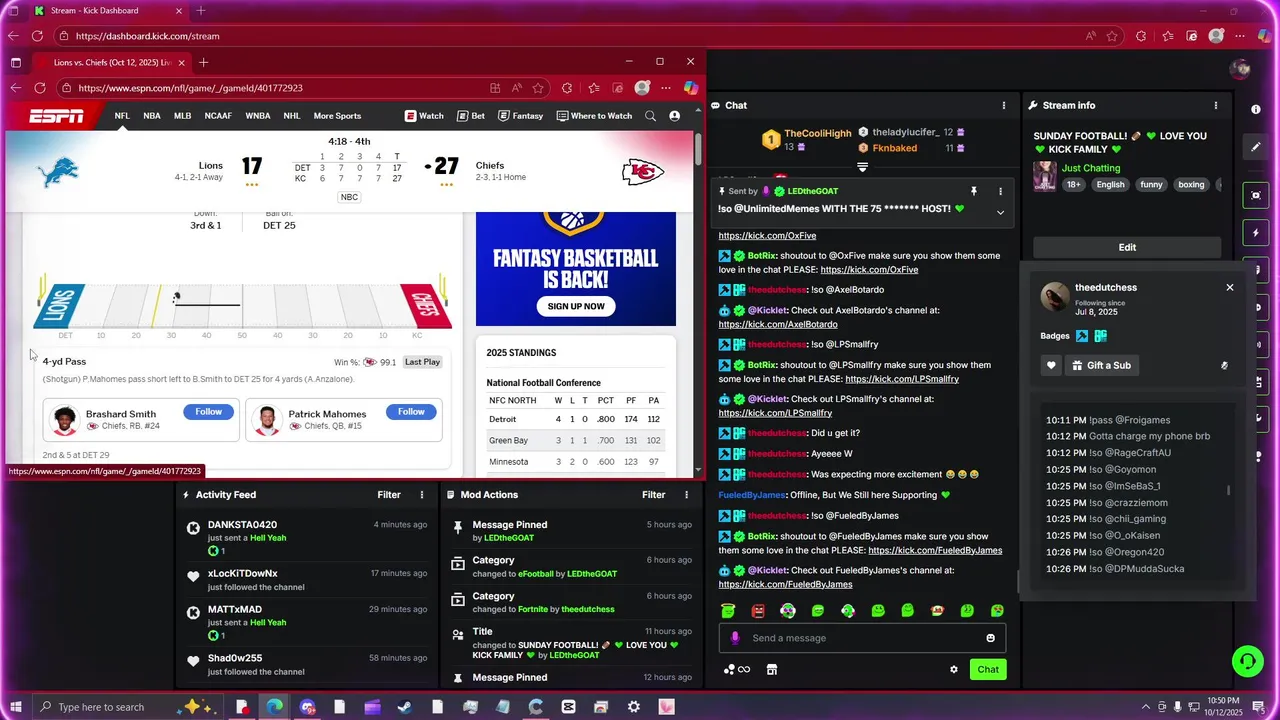Open Mod Actions Filter dropdown
Image resolution: width=1280 pixels, height=720 pixels.
pyautogui.click(x=654, y=495)
